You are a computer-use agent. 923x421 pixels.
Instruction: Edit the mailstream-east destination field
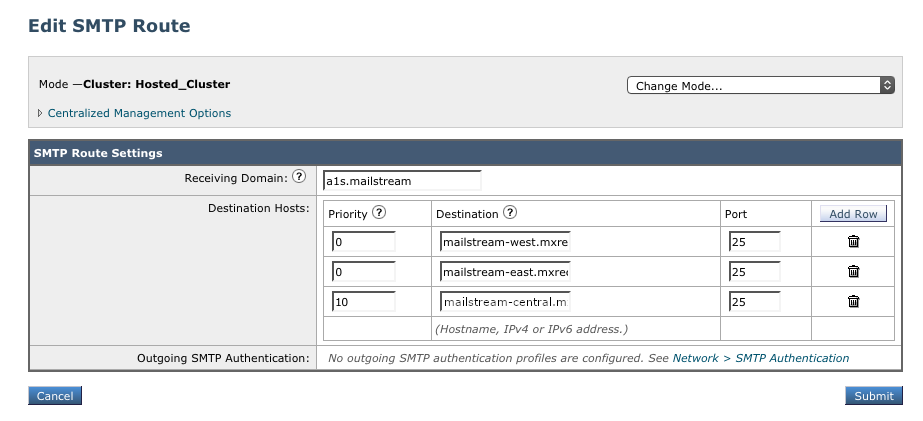coord(504,272)
